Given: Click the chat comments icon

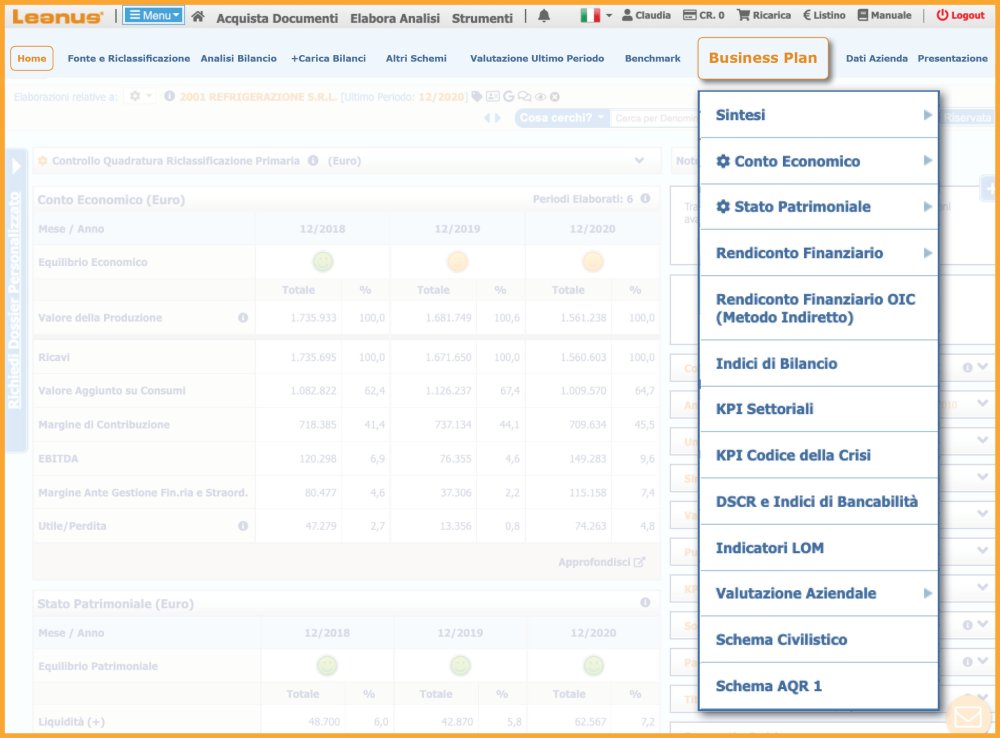Looking at the screenshot, I should pos(524,97).
